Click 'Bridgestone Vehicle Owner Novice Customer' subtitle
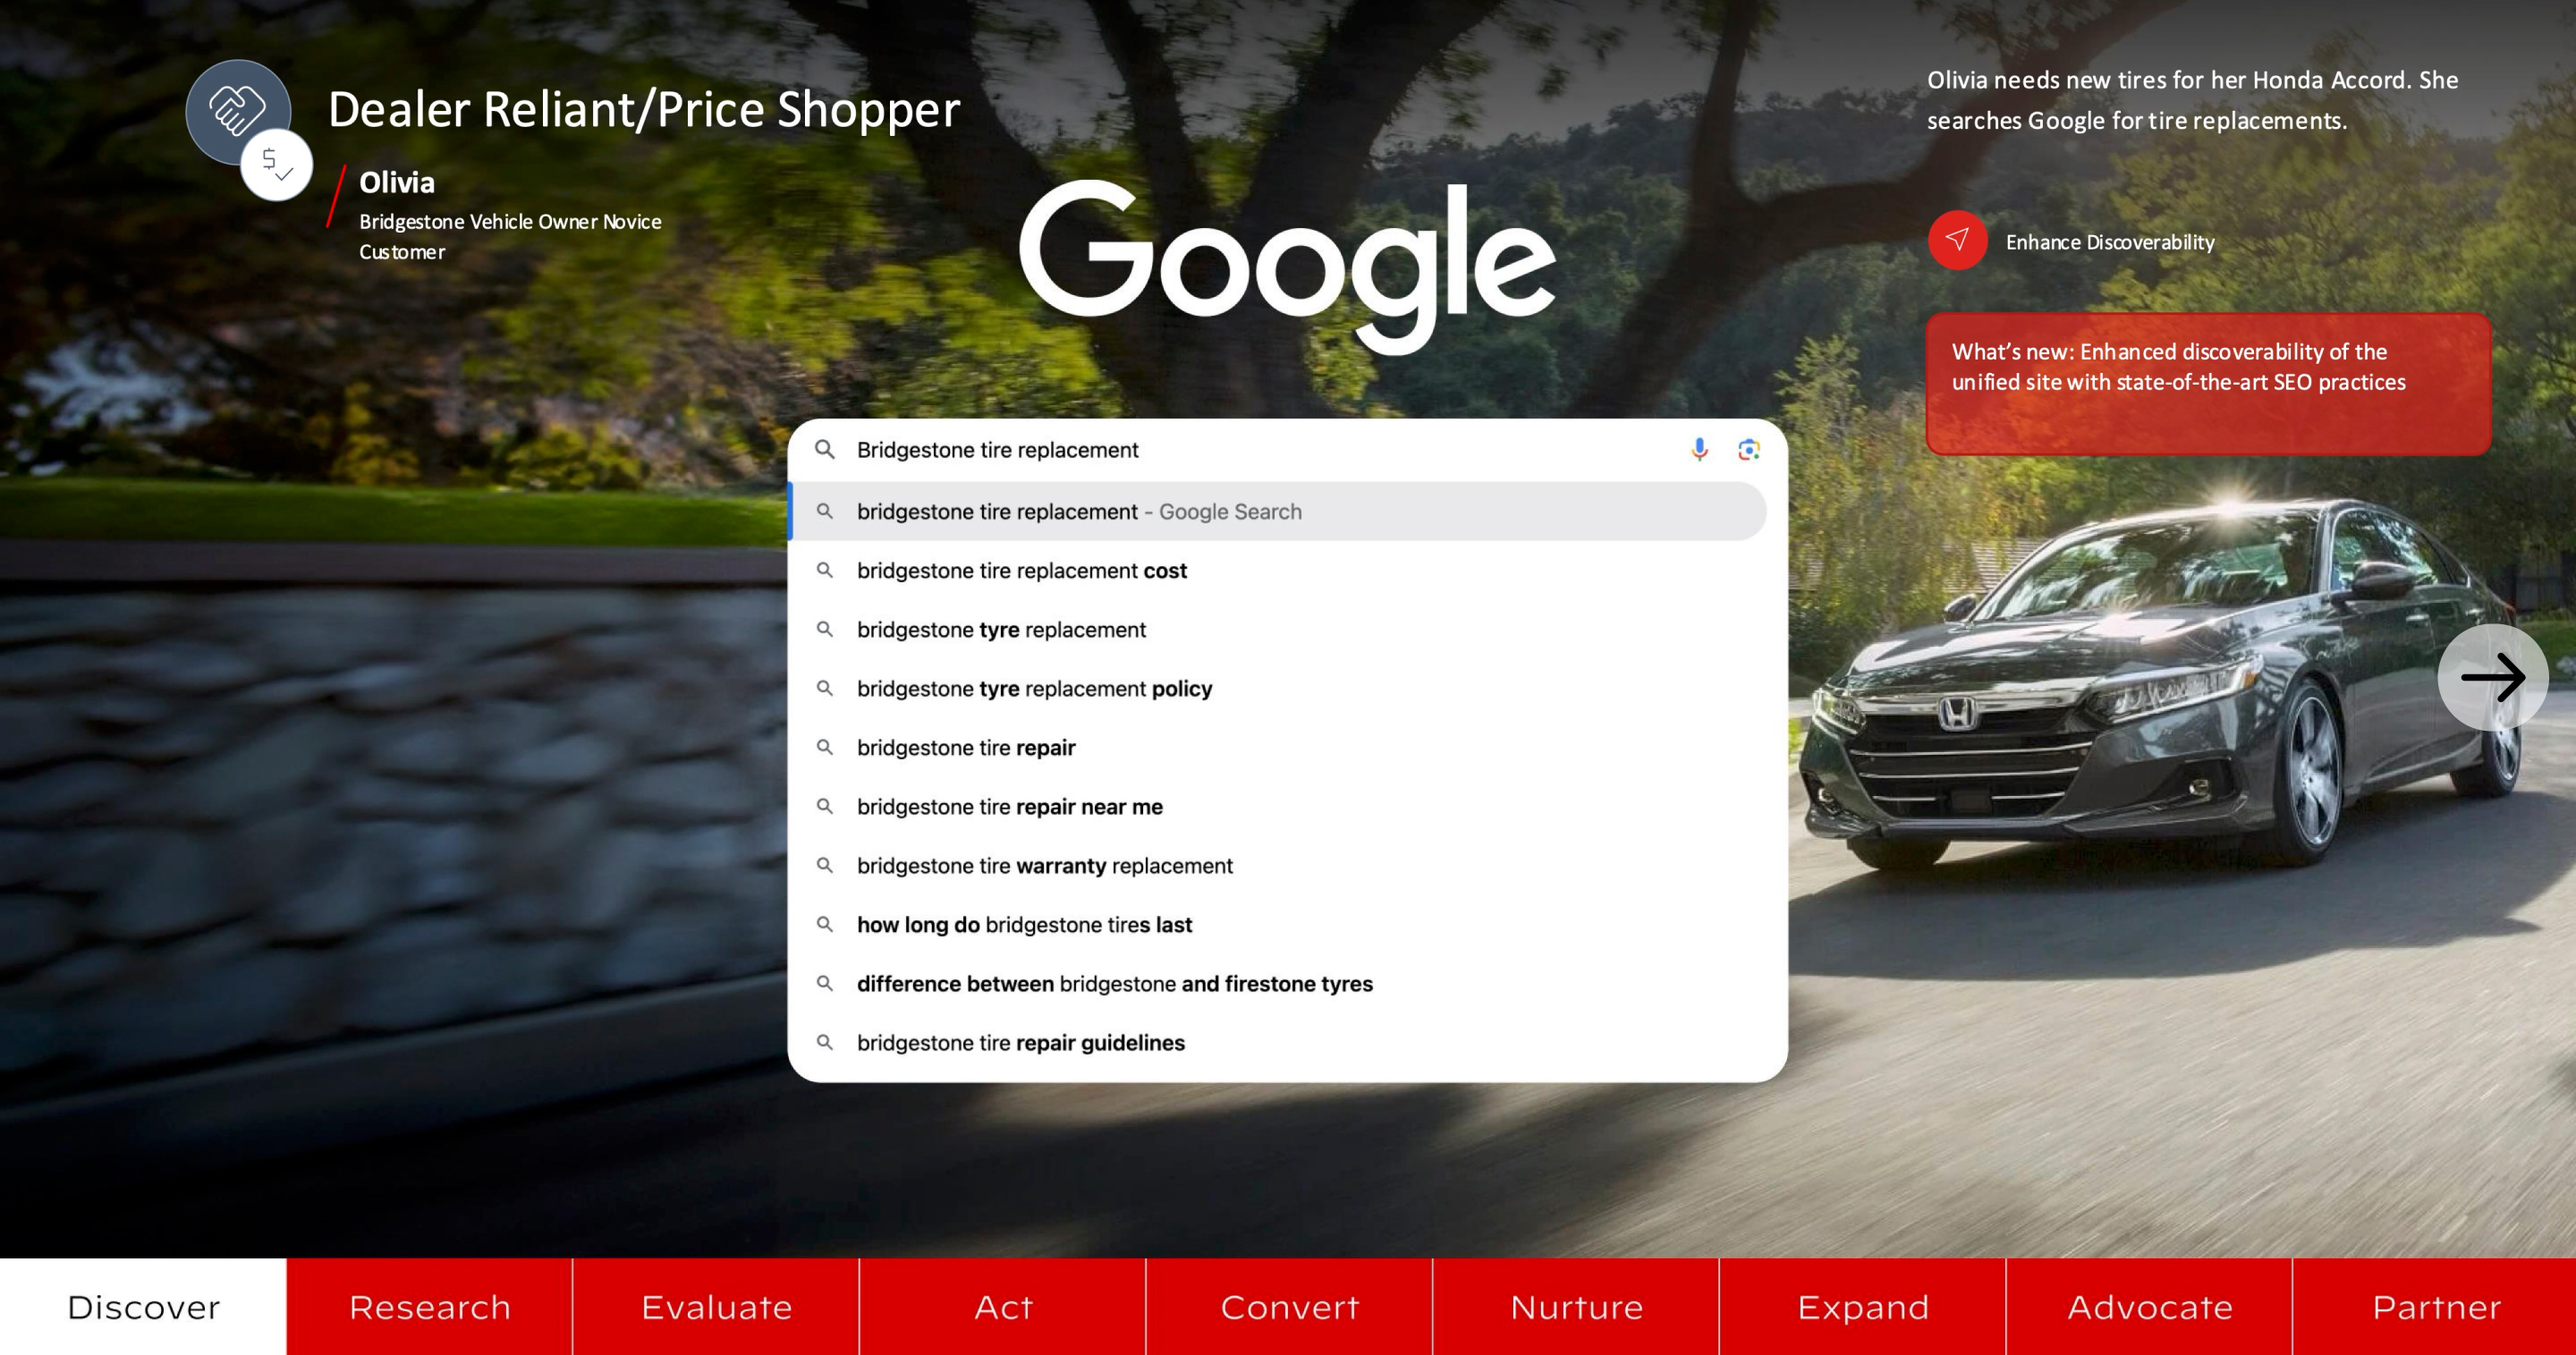The width and height of the screenshot is (2576, 1355). pos(510,236)
